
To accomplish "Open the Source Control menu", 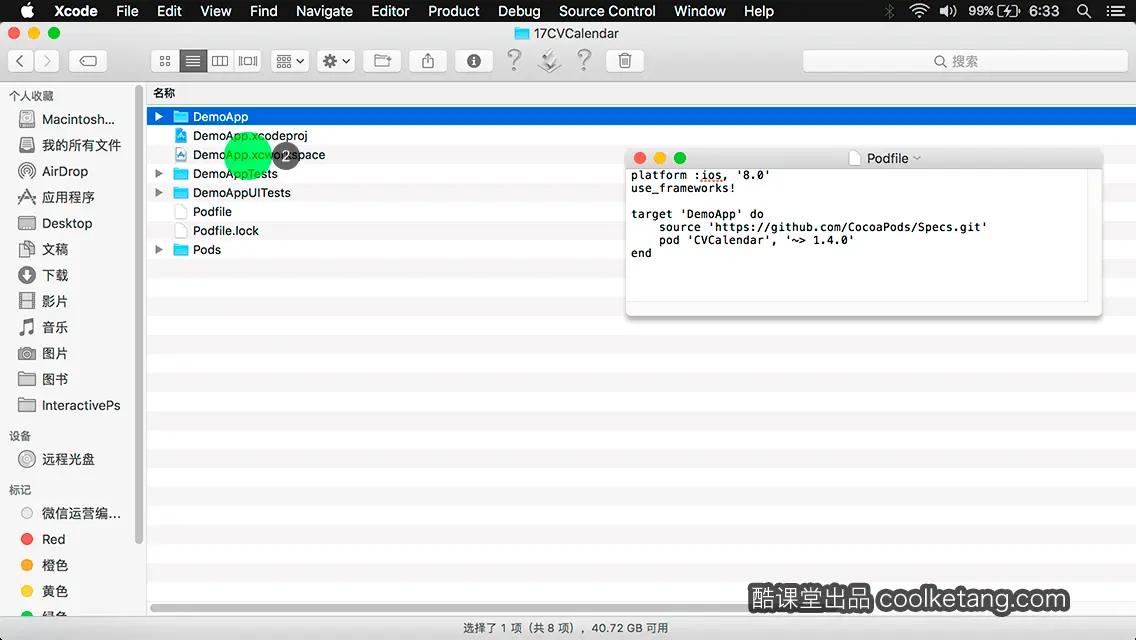I will point(607,11).
